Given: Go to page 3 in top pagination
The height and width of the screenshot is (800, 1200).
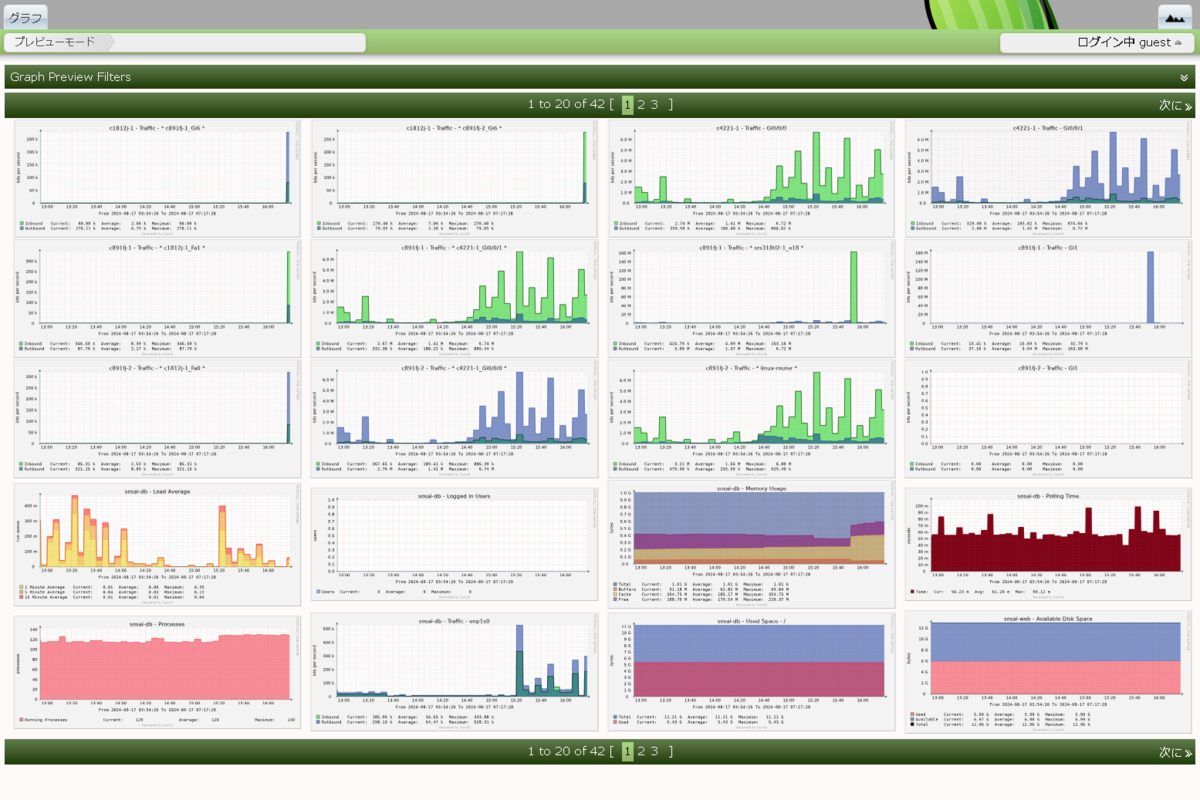Looking at the screenshot, I should 655,104.
